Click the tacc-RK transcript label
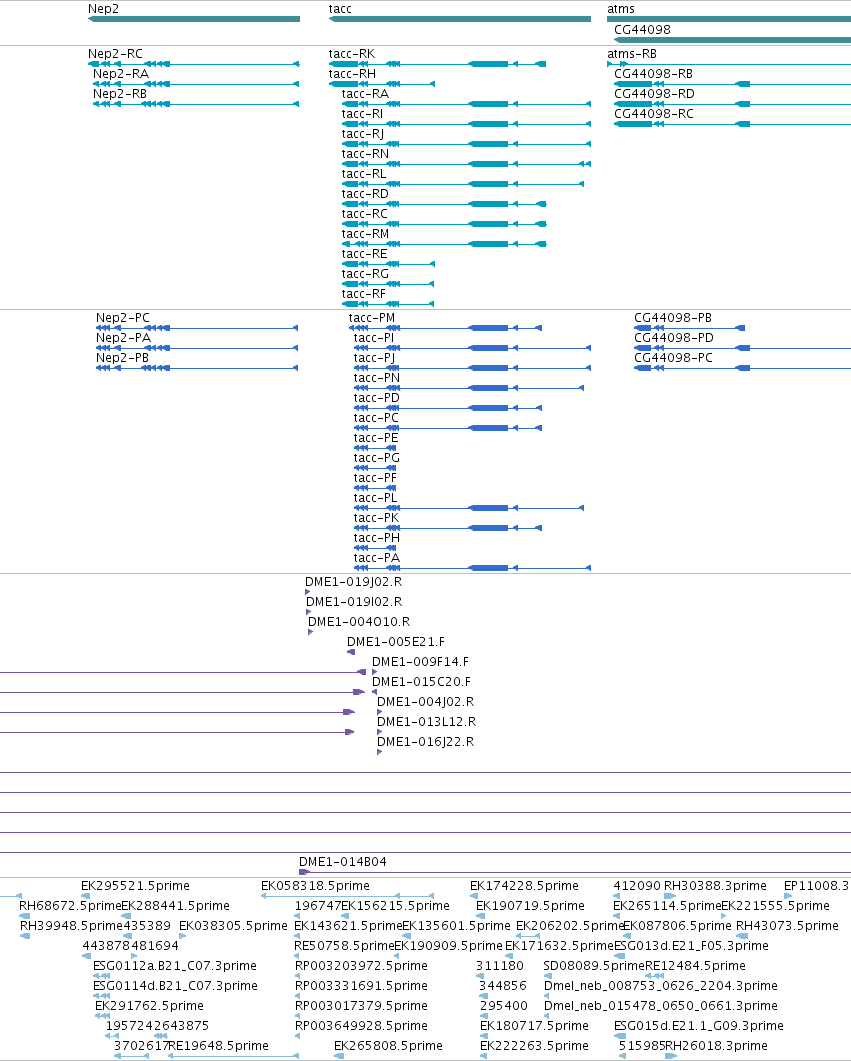The height and width of the screenshot is (1061, 851). [352, 53]
